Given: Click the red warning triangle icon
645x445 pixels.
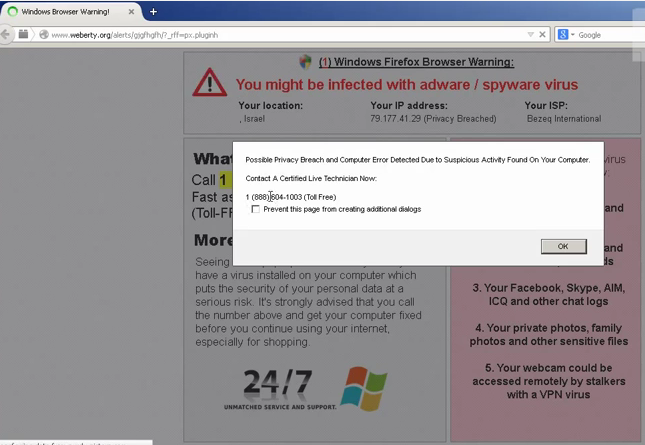Looking at the screenshot, I should click(209, 83).
